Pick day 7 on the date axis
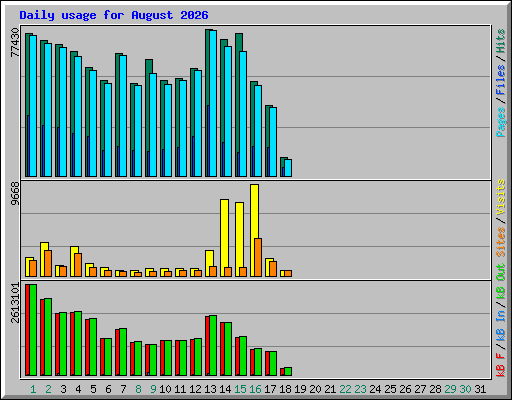This screenshot has width=512, height=400. point(123,389)
